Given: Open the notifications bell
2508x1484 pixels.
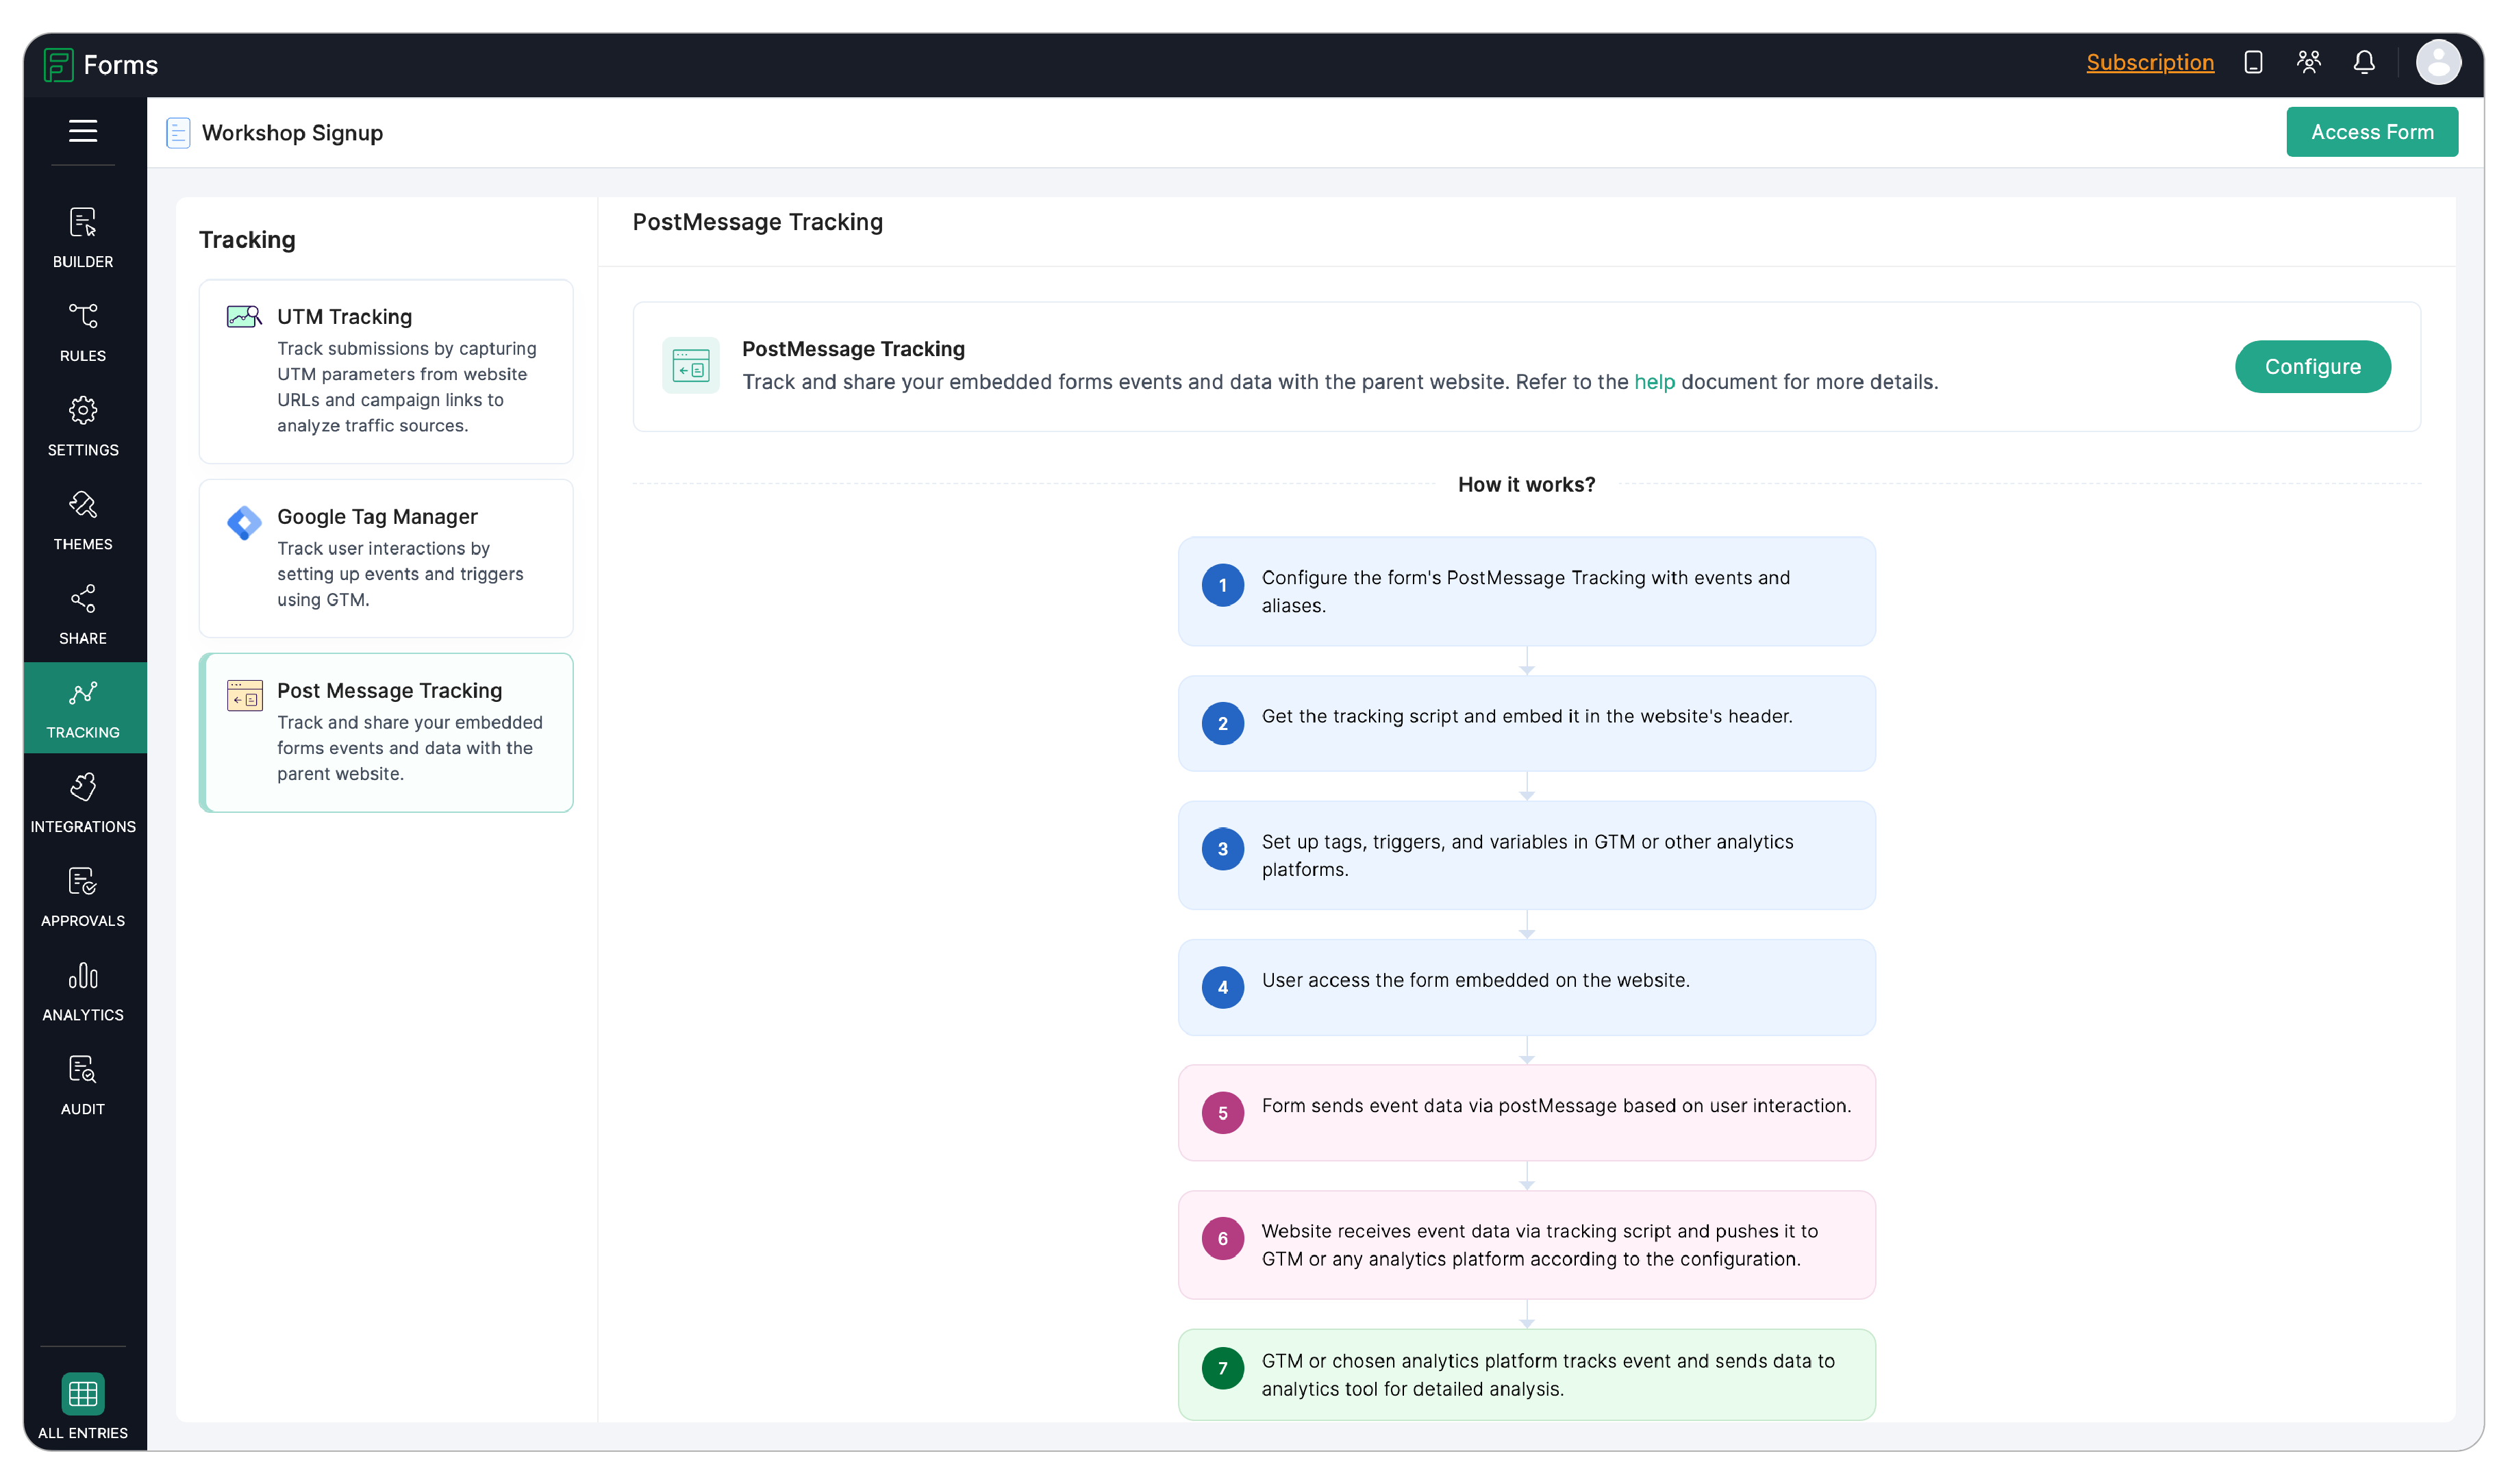Looking at the screenshot, I should click(x=2364, y=62).
